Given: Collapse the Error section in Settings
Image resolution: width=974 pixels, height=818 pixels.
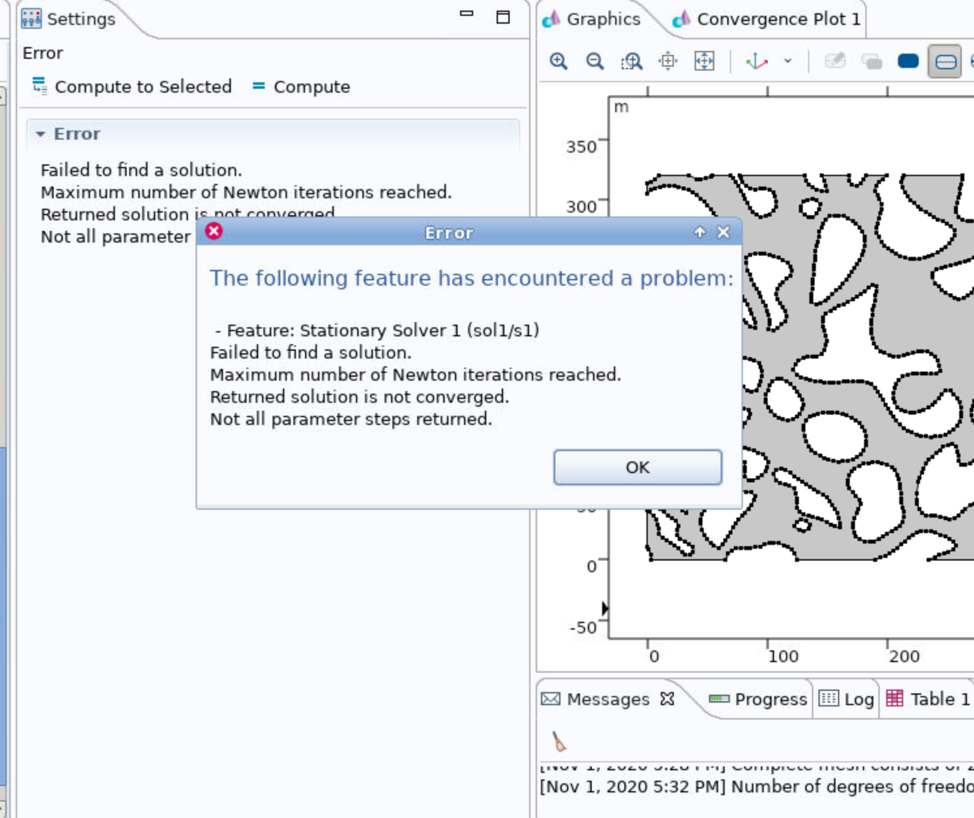Looking at the screenshot, I should [41, 134].
